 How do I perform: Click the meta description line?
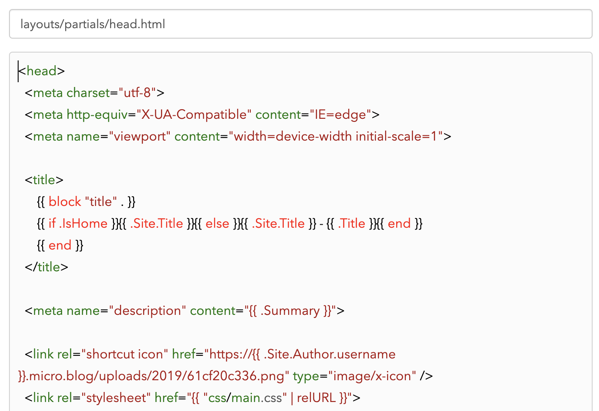pos(185,311)
